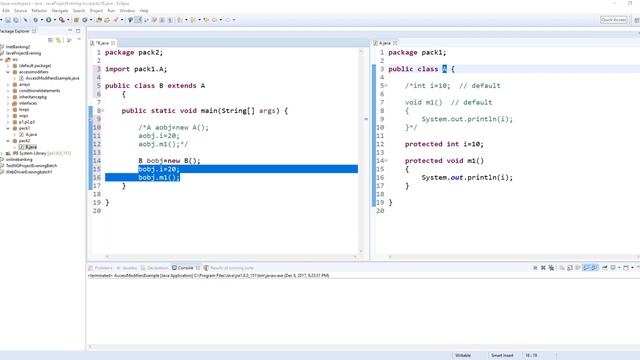
Task: Open the Debug button dropdown arrow
Action: pos(42,20)
